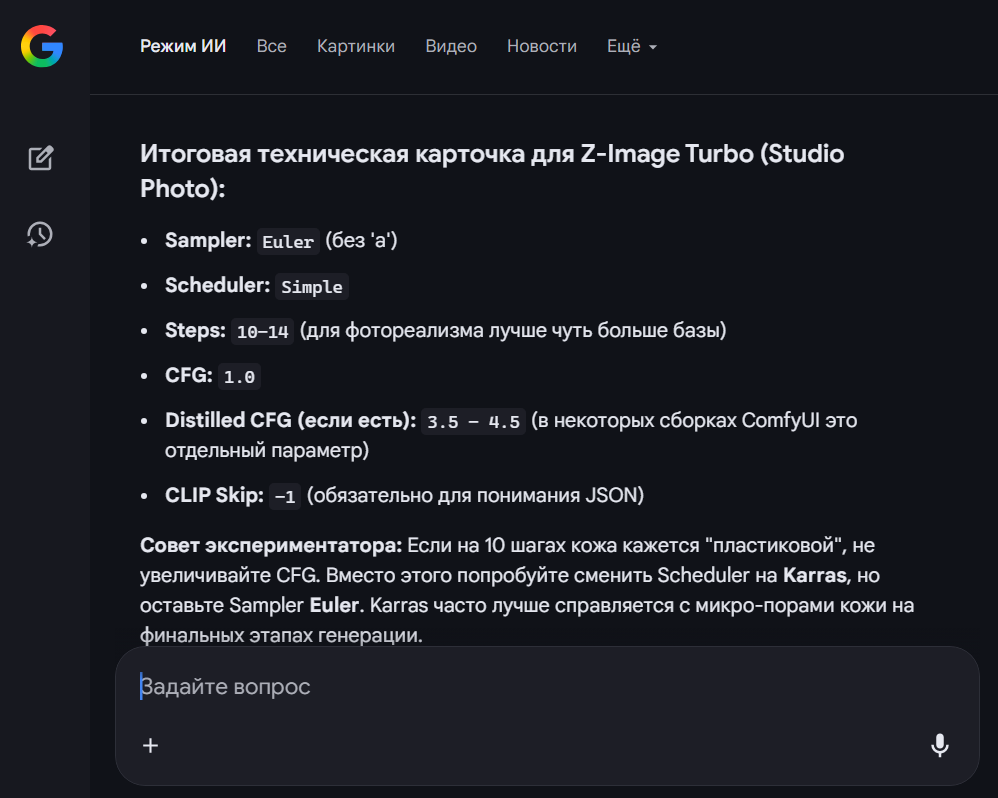This screenshot has width=998, height=798.
Task: Click the Euler sampler code value
Action: [288, 242]
